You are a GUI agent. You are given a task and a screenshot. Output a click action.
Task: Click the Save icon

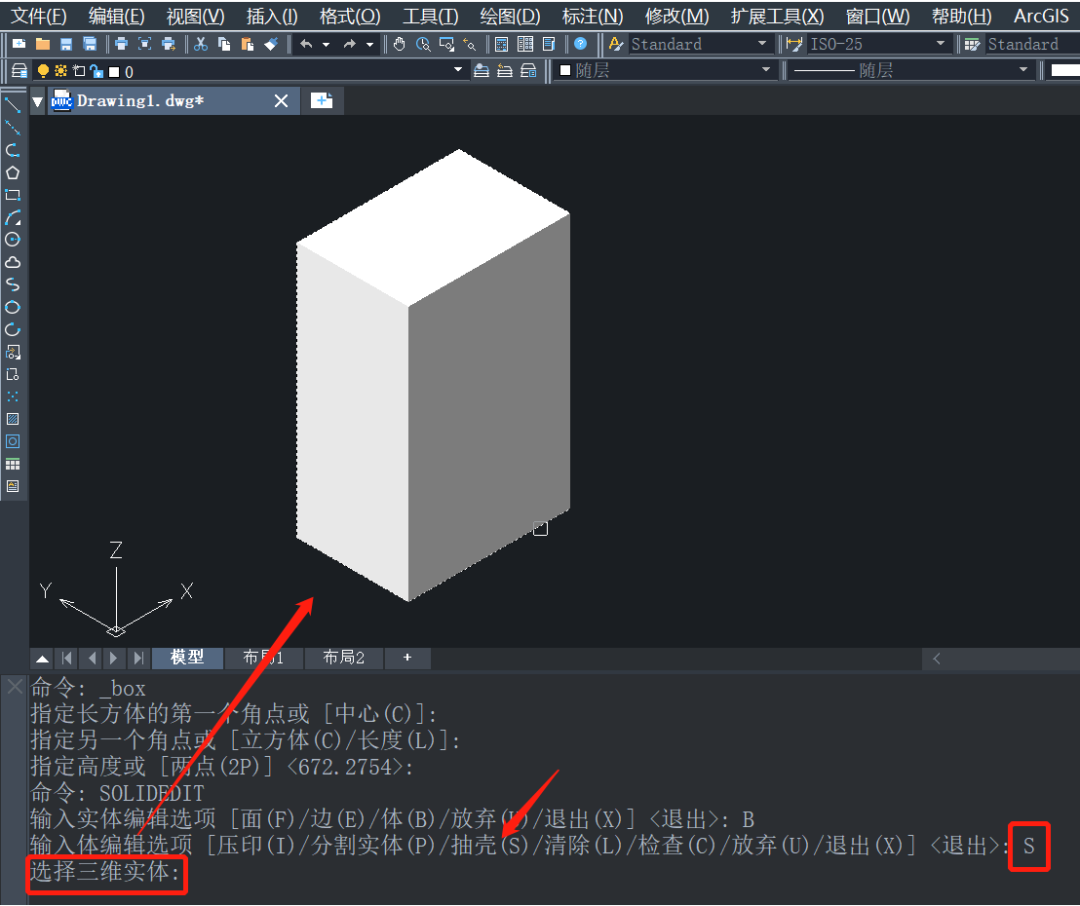pyautogui.click(x=66, y=44)
